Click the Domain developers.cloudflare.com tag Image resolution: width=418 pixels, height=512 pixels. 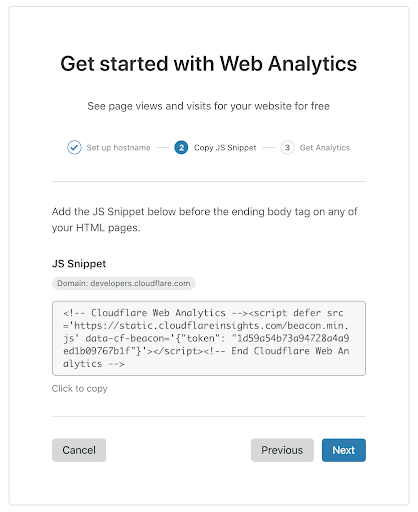pyautogui.click(x=124, y=283)
